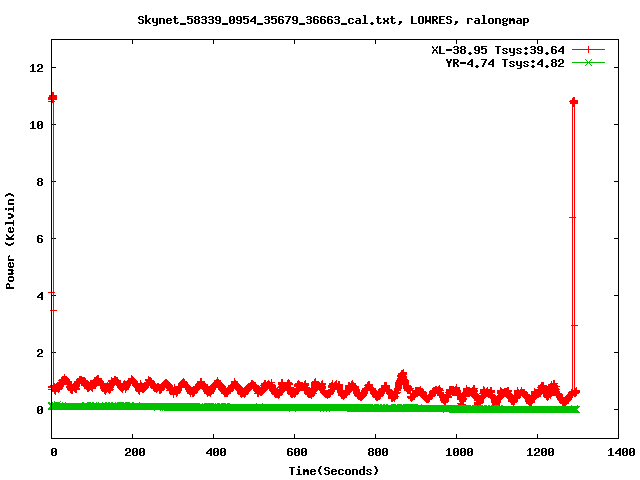The image size is (640, 480).
Task: Click x-axis tick label "1000"
Action: [x=459, y=452]
